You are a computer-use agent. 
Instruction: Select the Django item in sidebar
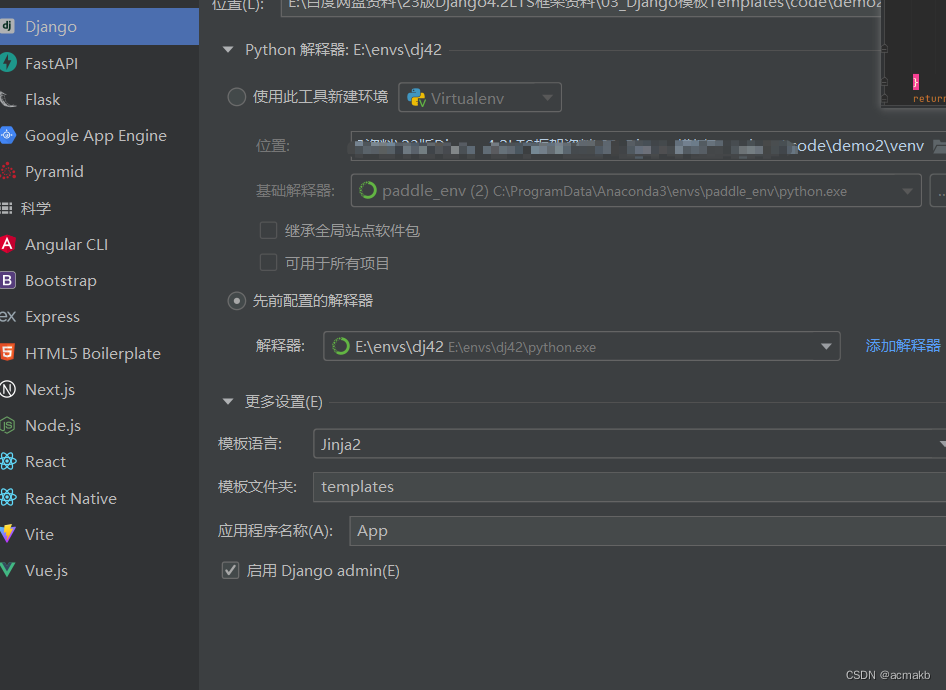[55, 26]
